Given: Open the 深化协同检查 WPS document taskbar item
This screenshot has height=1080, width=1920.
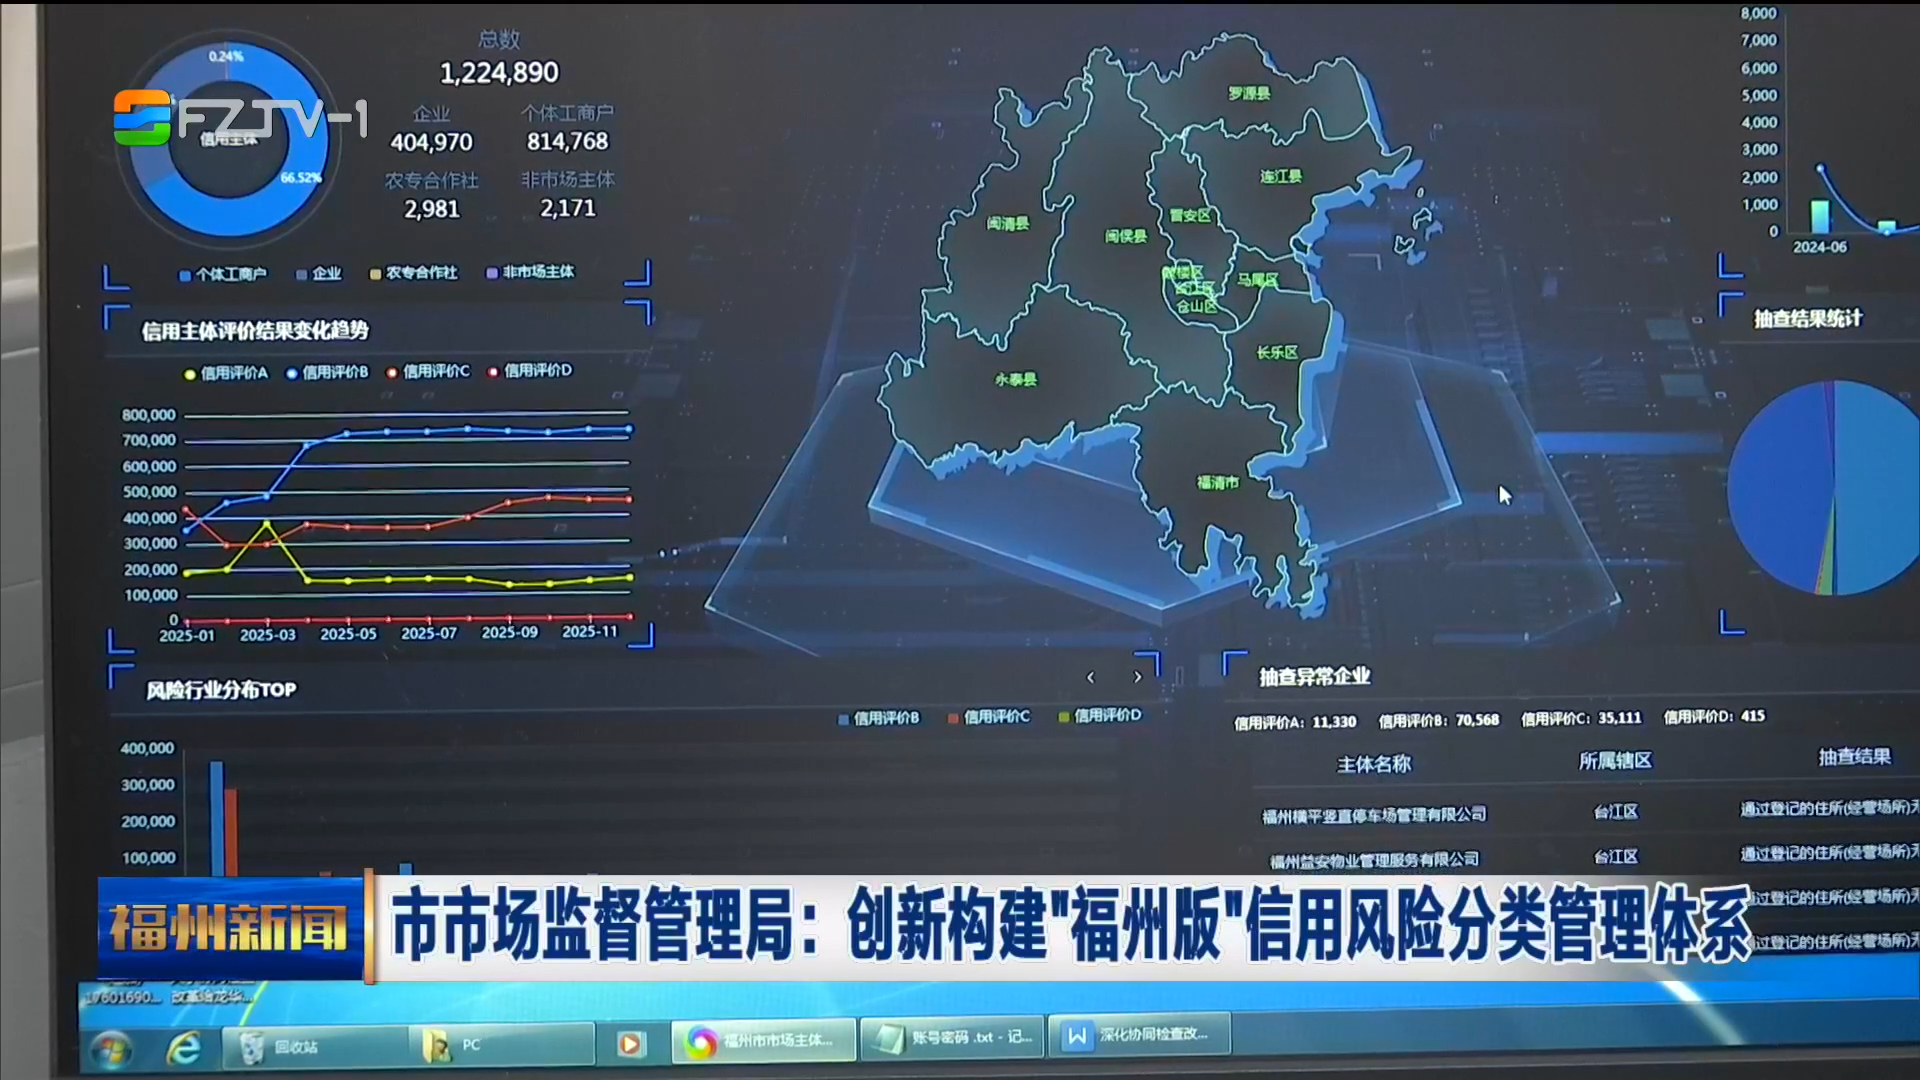Looking at the screenshot, I should 1138,1035.
